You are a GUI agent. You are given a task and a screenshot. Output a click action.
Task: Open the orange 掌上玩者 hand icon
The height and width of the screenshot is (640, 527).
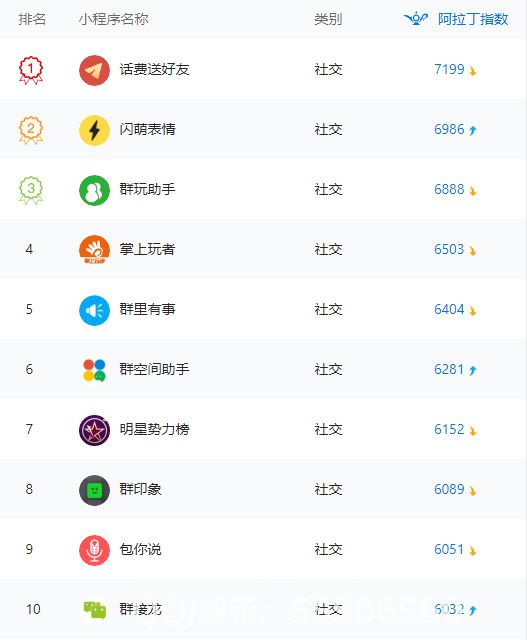[x=94, y=250]
